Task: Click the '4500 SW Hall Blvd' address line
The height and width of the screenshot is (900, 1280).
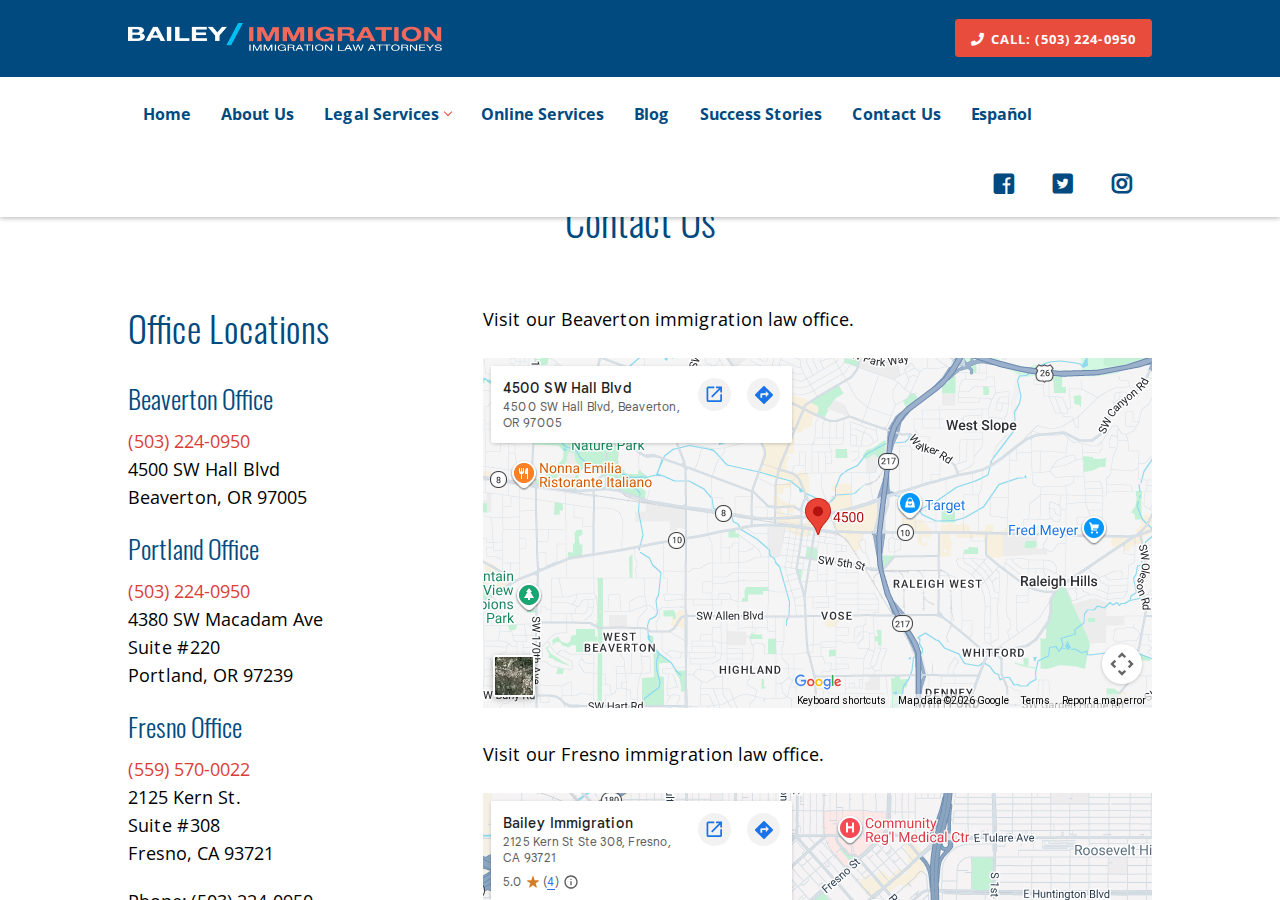Action: [x=204, y=469]
